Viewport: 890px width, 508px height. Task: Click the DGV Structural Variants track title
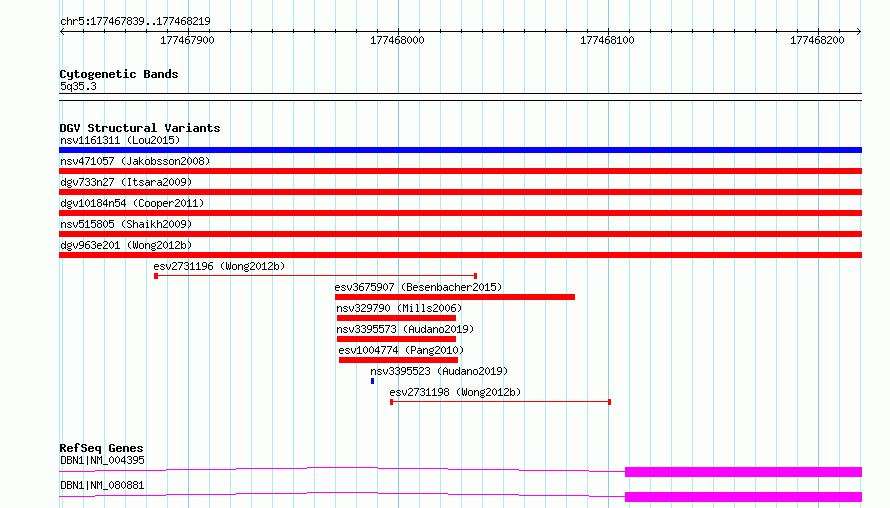140,128
